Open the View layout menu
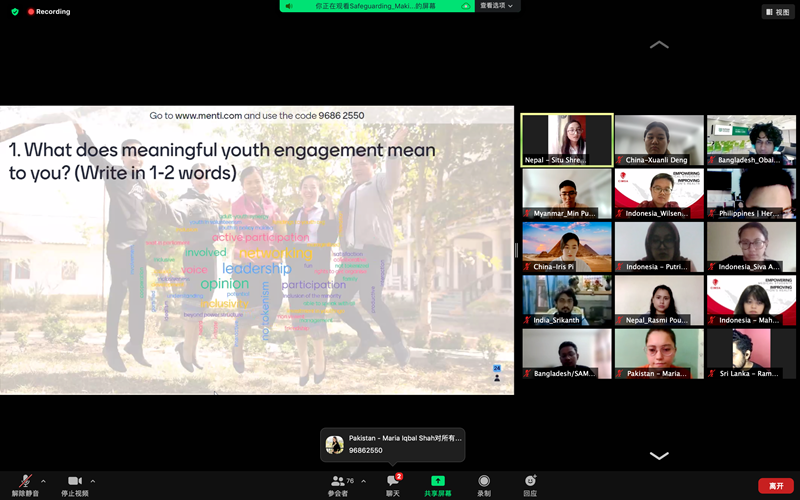Image resolution: width=800 pixels, height=500 pixels. 778,12
